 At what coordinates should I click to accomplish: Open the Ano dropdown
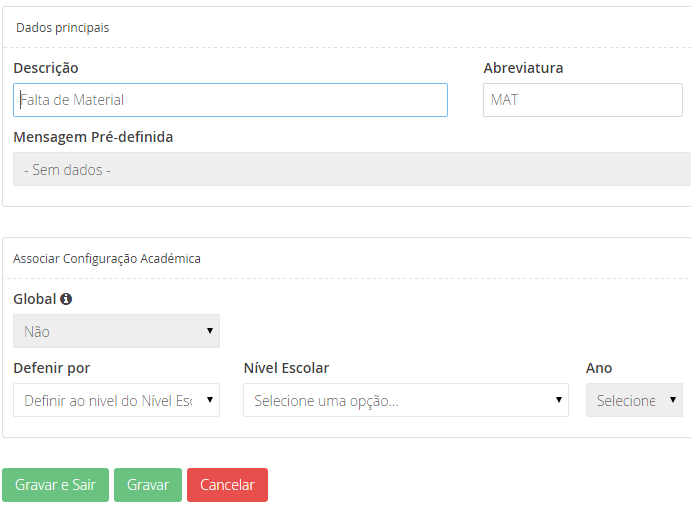click(634, 400)
